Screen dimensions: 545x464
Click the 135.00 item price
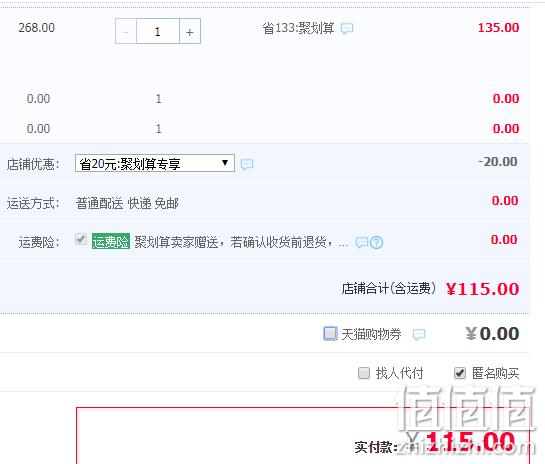[x=498, y=28]
